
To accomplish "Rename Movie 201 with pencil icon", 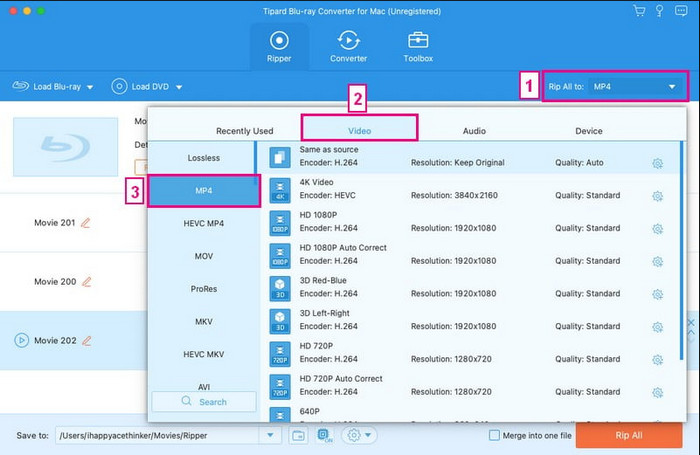I will 86,222.
